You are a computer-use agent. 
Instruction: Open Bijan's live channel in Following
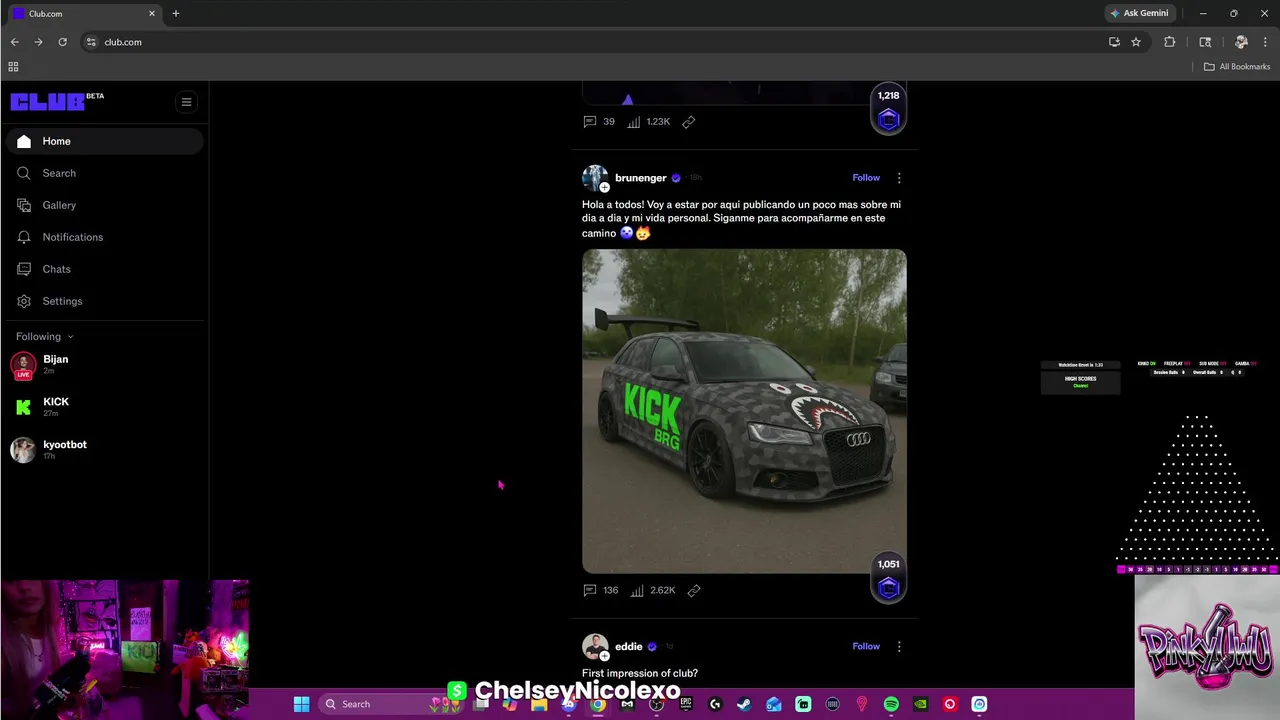click(x=104, y=364)
